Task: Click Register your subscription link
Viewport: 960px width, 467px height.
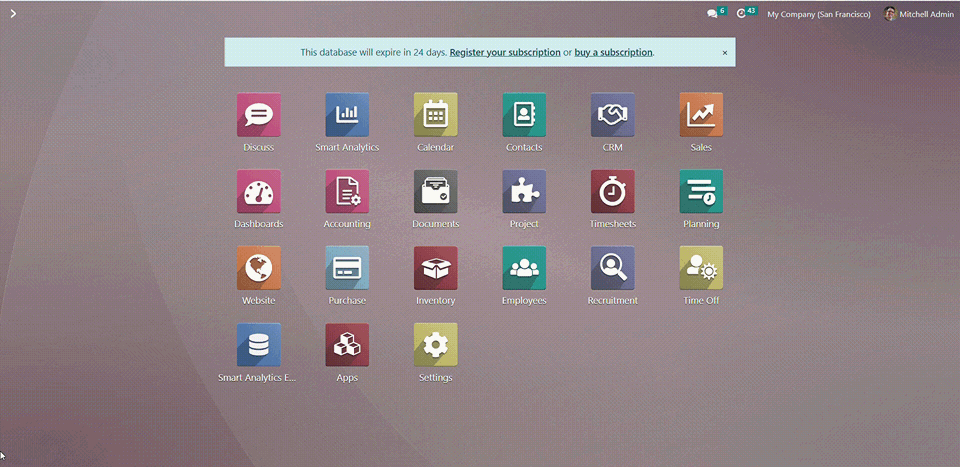Action: 505,53
